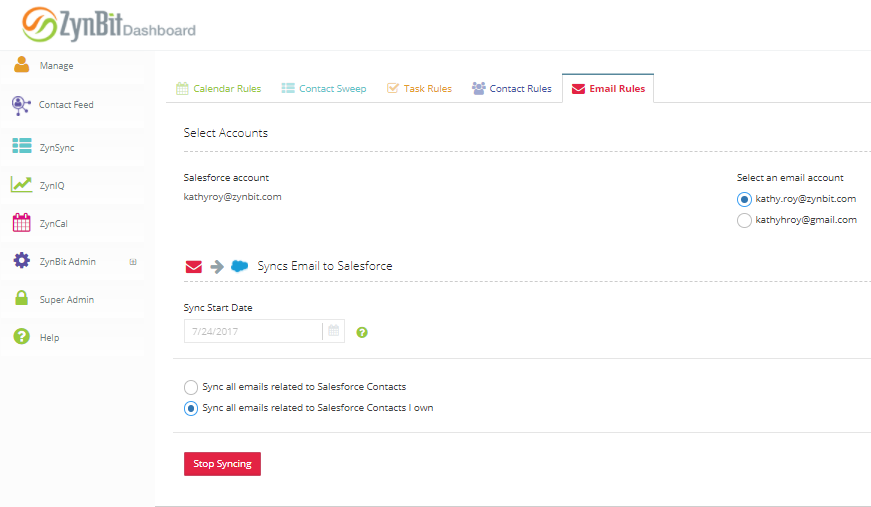Switch to the Calendar Rules tab
The width and height of the screenshot is (871, 507).
click(218, 88)
